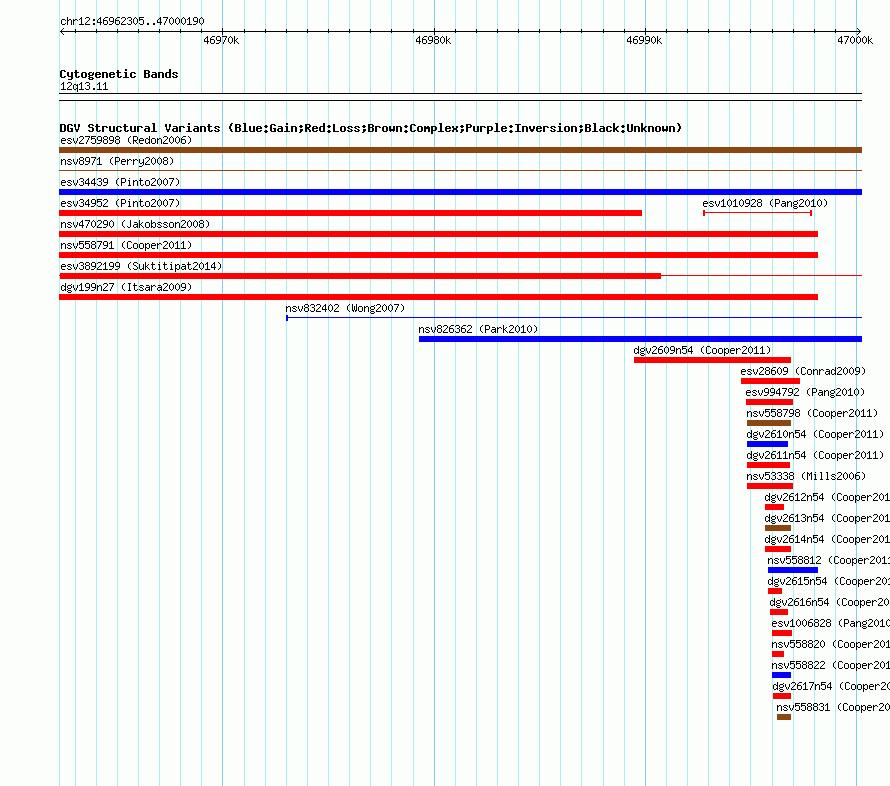Click the 46990k ruler position label
890x786 pixels.
coord(644,40)
